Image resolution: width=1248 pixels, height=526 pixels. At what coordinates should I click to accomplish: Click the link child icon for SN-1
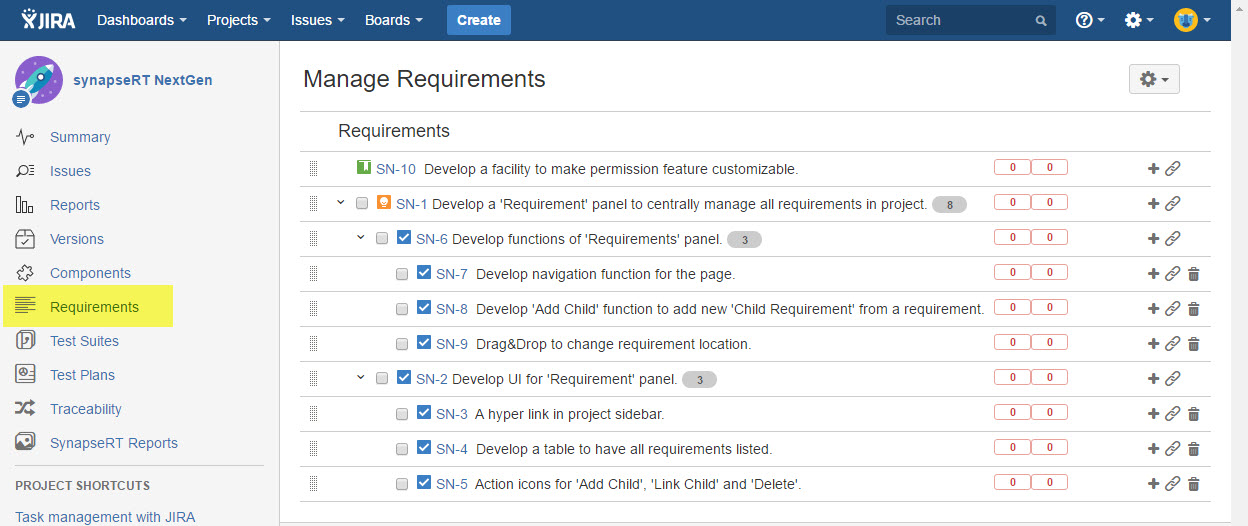(x=1173, y=204)
